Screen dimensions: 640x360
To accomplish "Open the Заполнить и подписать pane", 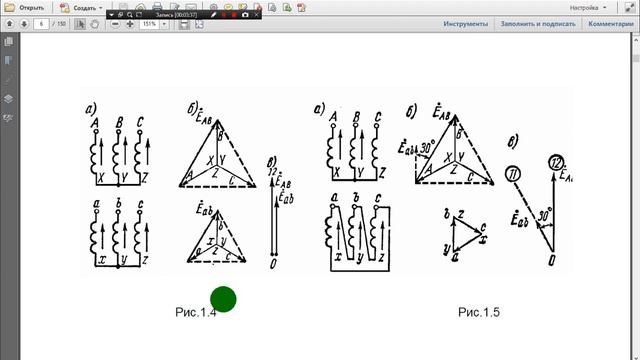I will click(x=538, y=24).
